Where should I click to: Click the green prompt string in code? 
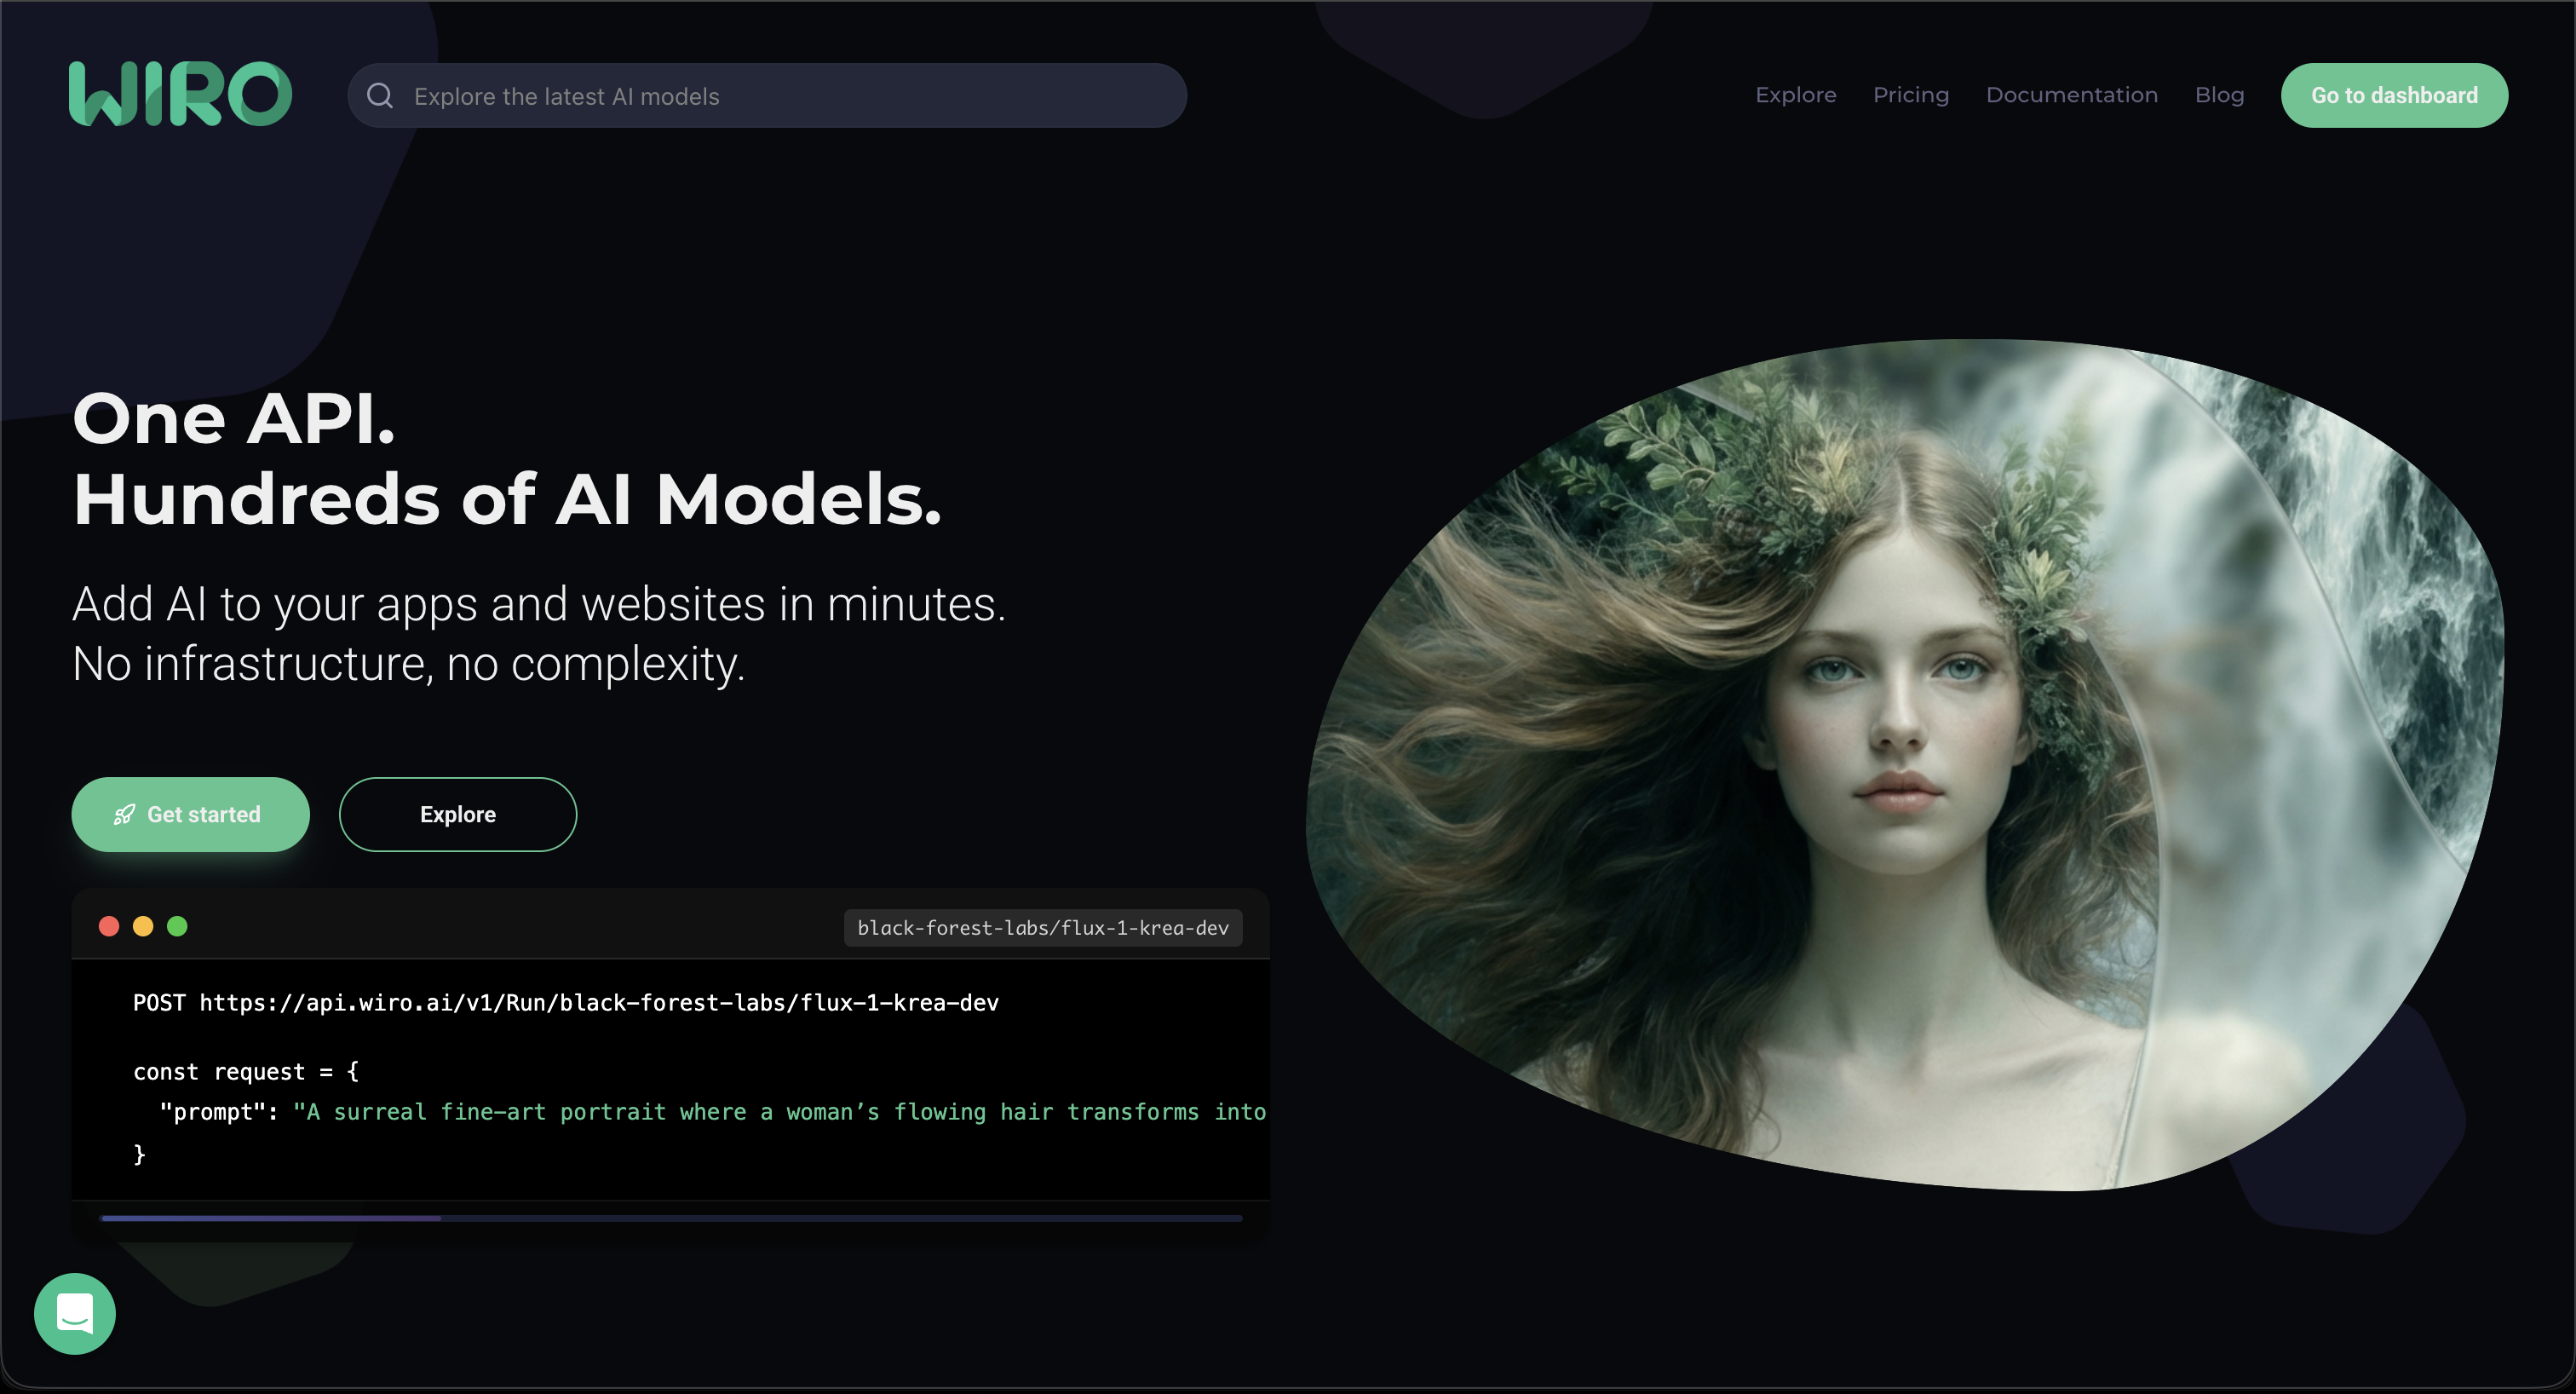pos(780,1112)
